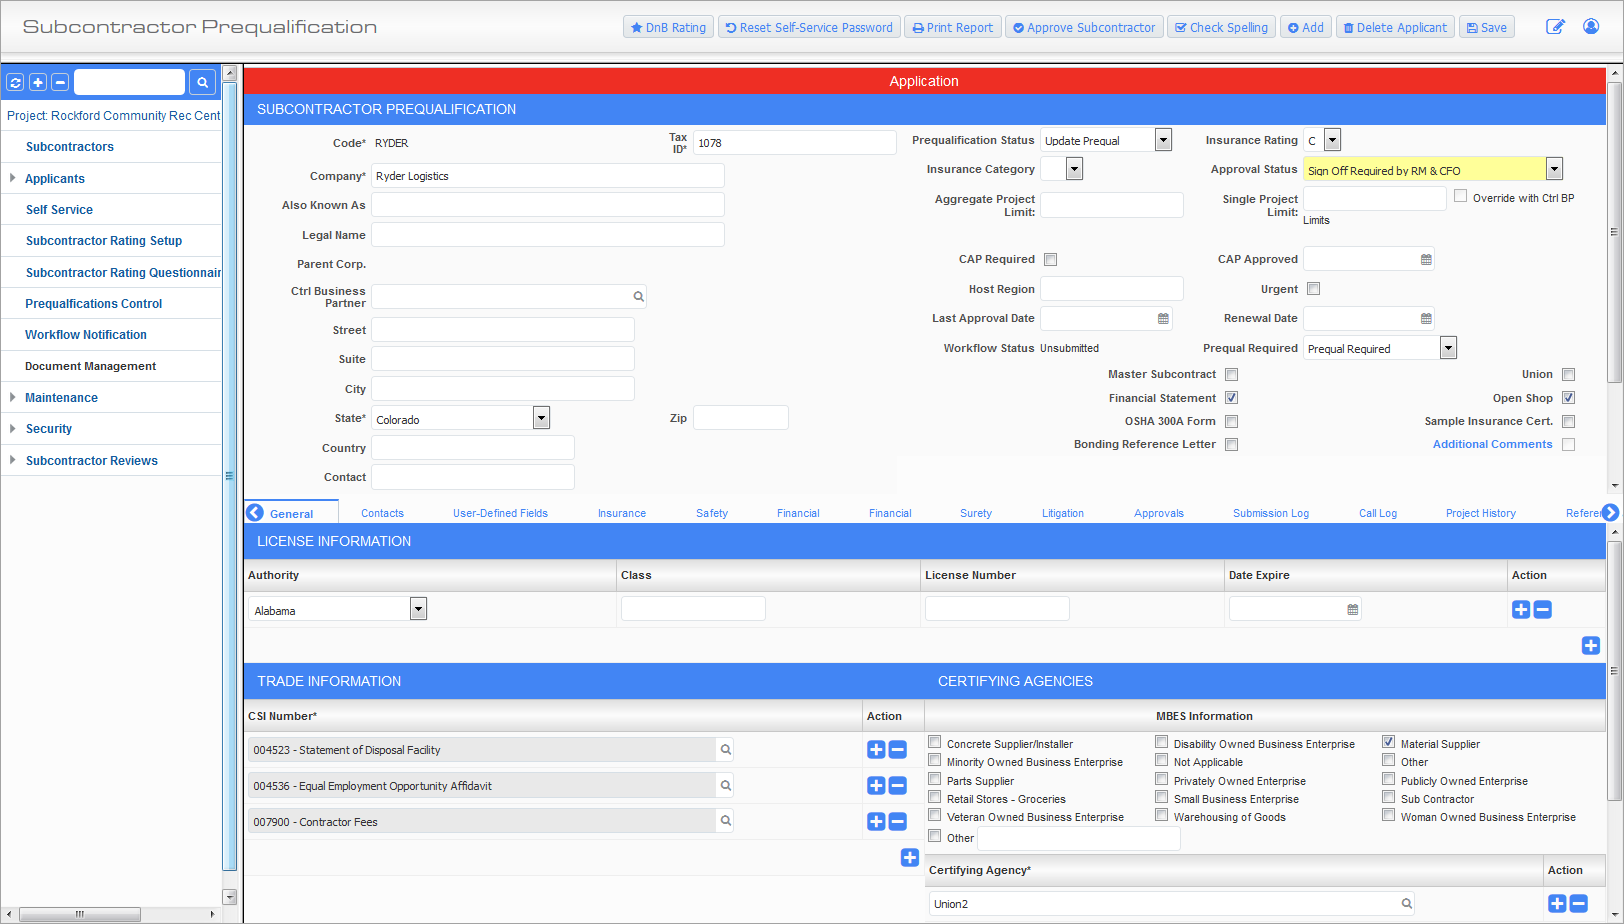
Task: Refresh the project navigation tree
Action: pyautogui.click(x=15, y=81)
